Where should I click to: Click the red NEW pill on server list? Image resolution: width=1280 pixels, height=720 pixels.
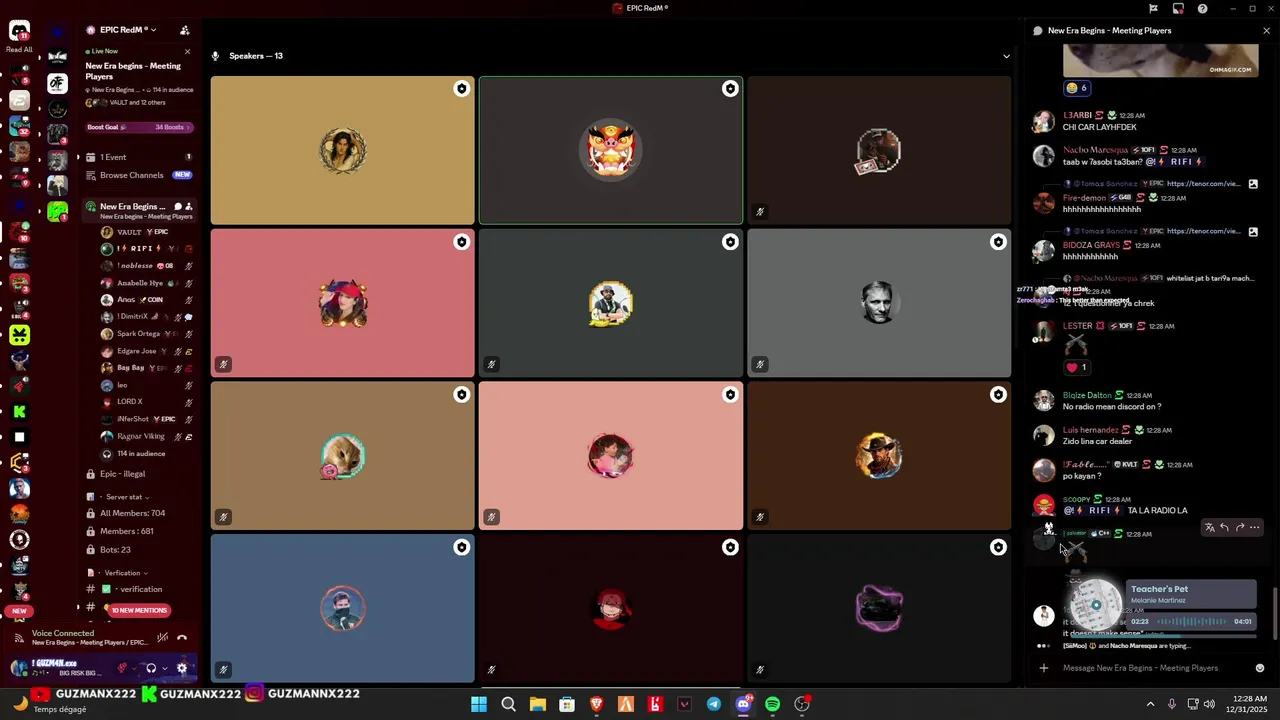point(19,611)
